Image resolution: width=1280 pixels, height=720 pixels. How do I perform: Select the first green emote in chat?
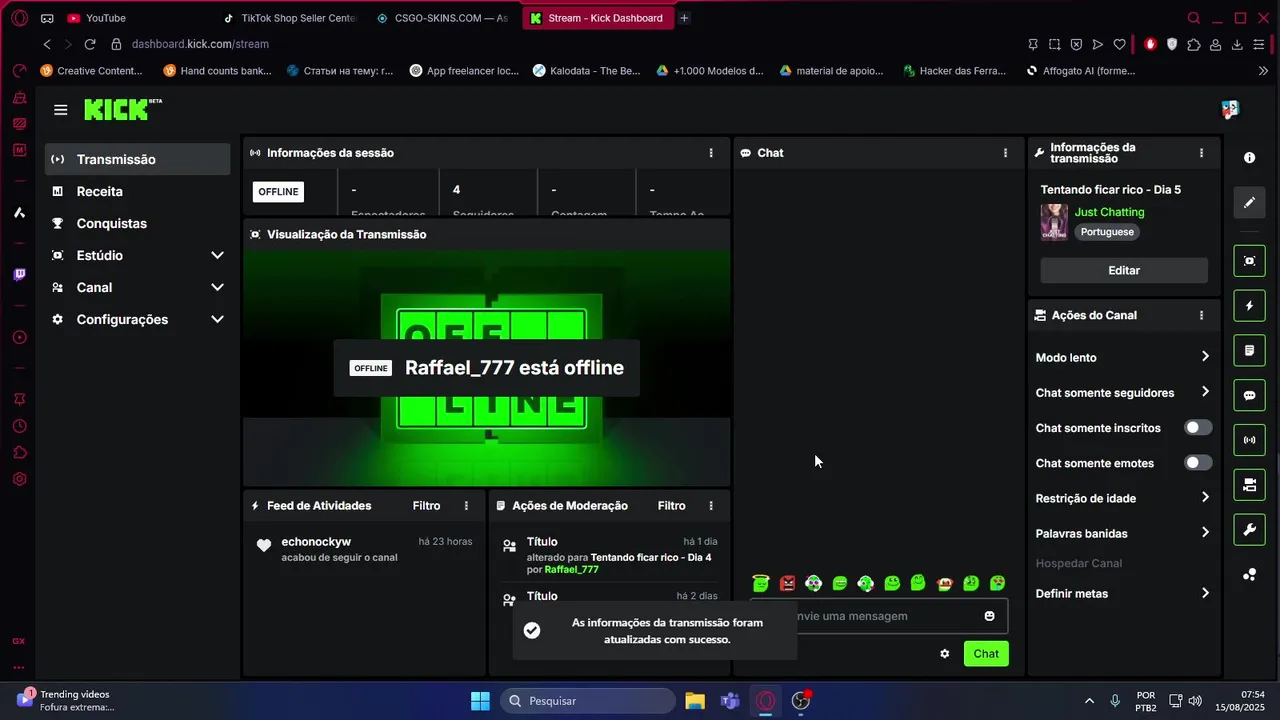(761, 583)
